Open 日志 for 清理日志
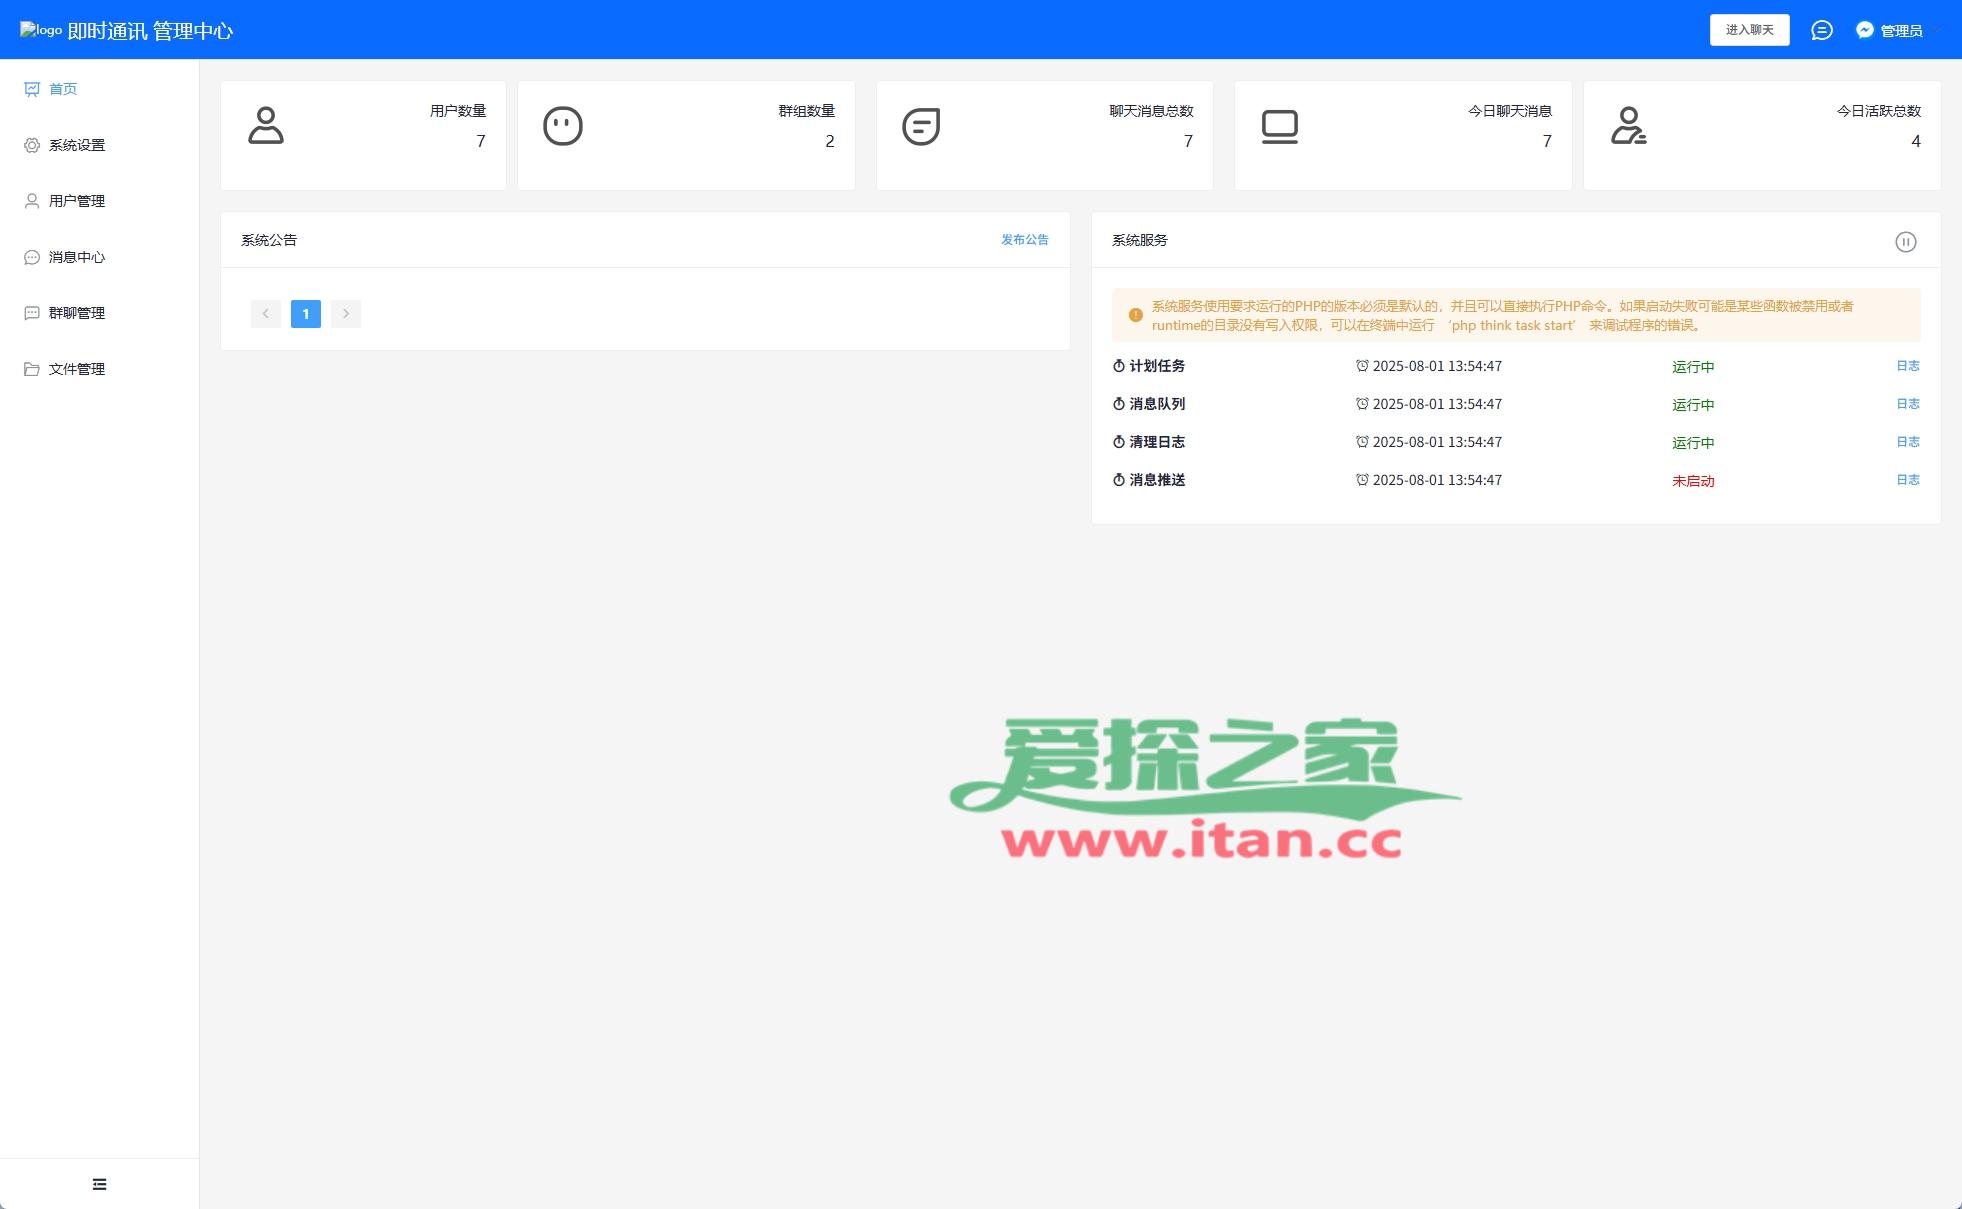The width and height of the screenshot is (1962, 1209). tap(1908, 442)
